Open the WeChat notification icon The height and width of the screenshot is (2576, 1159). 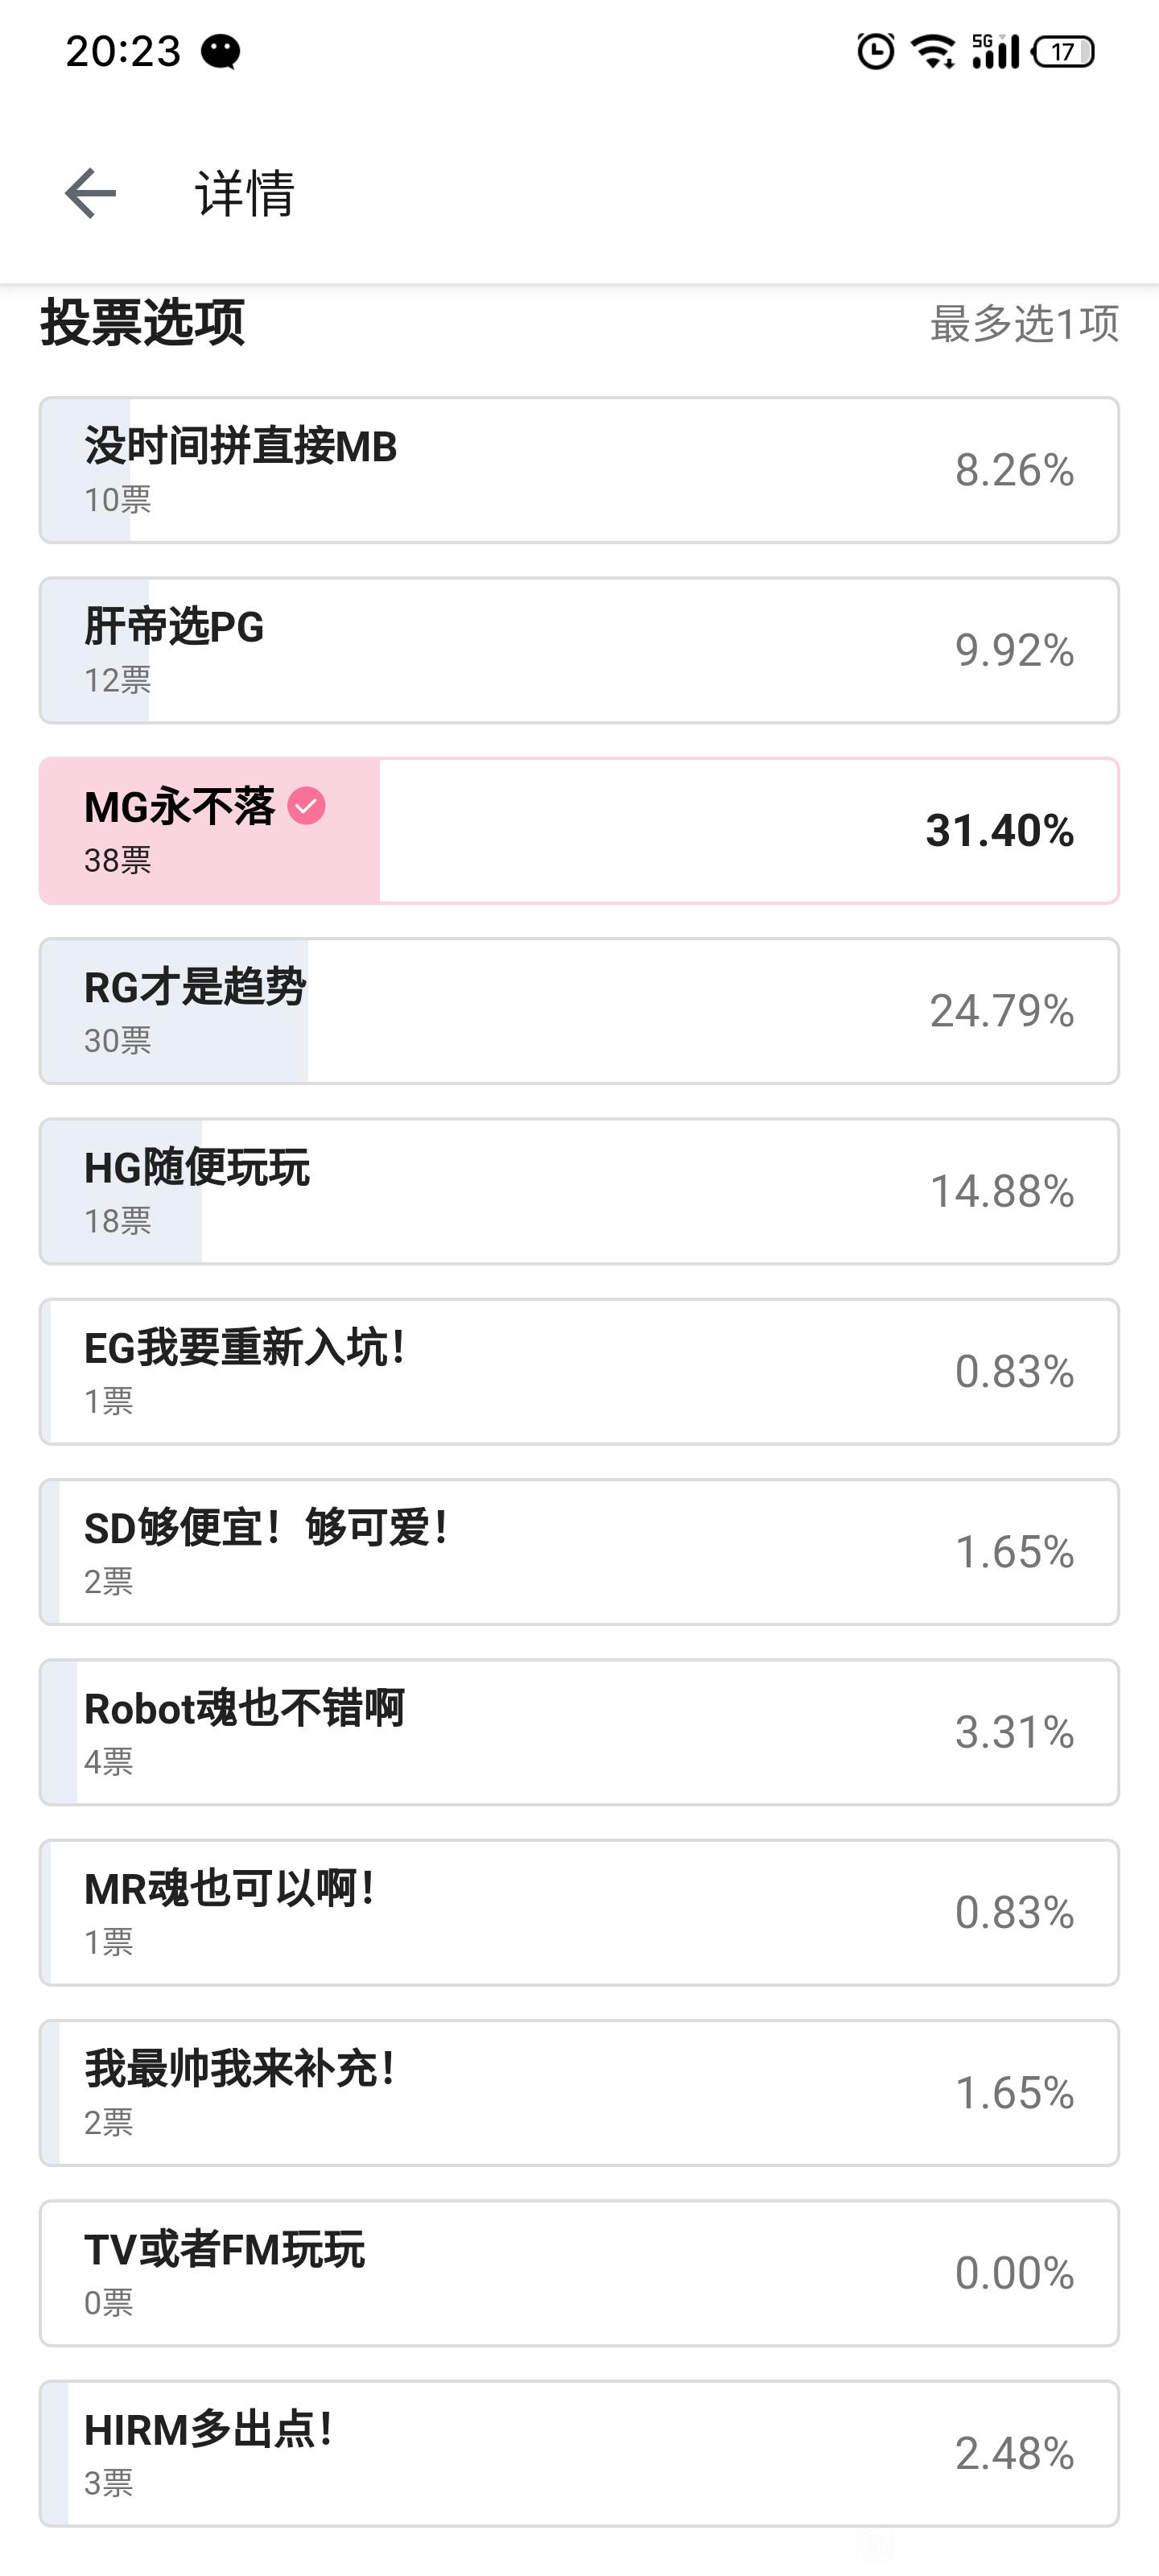pos(220,51)
